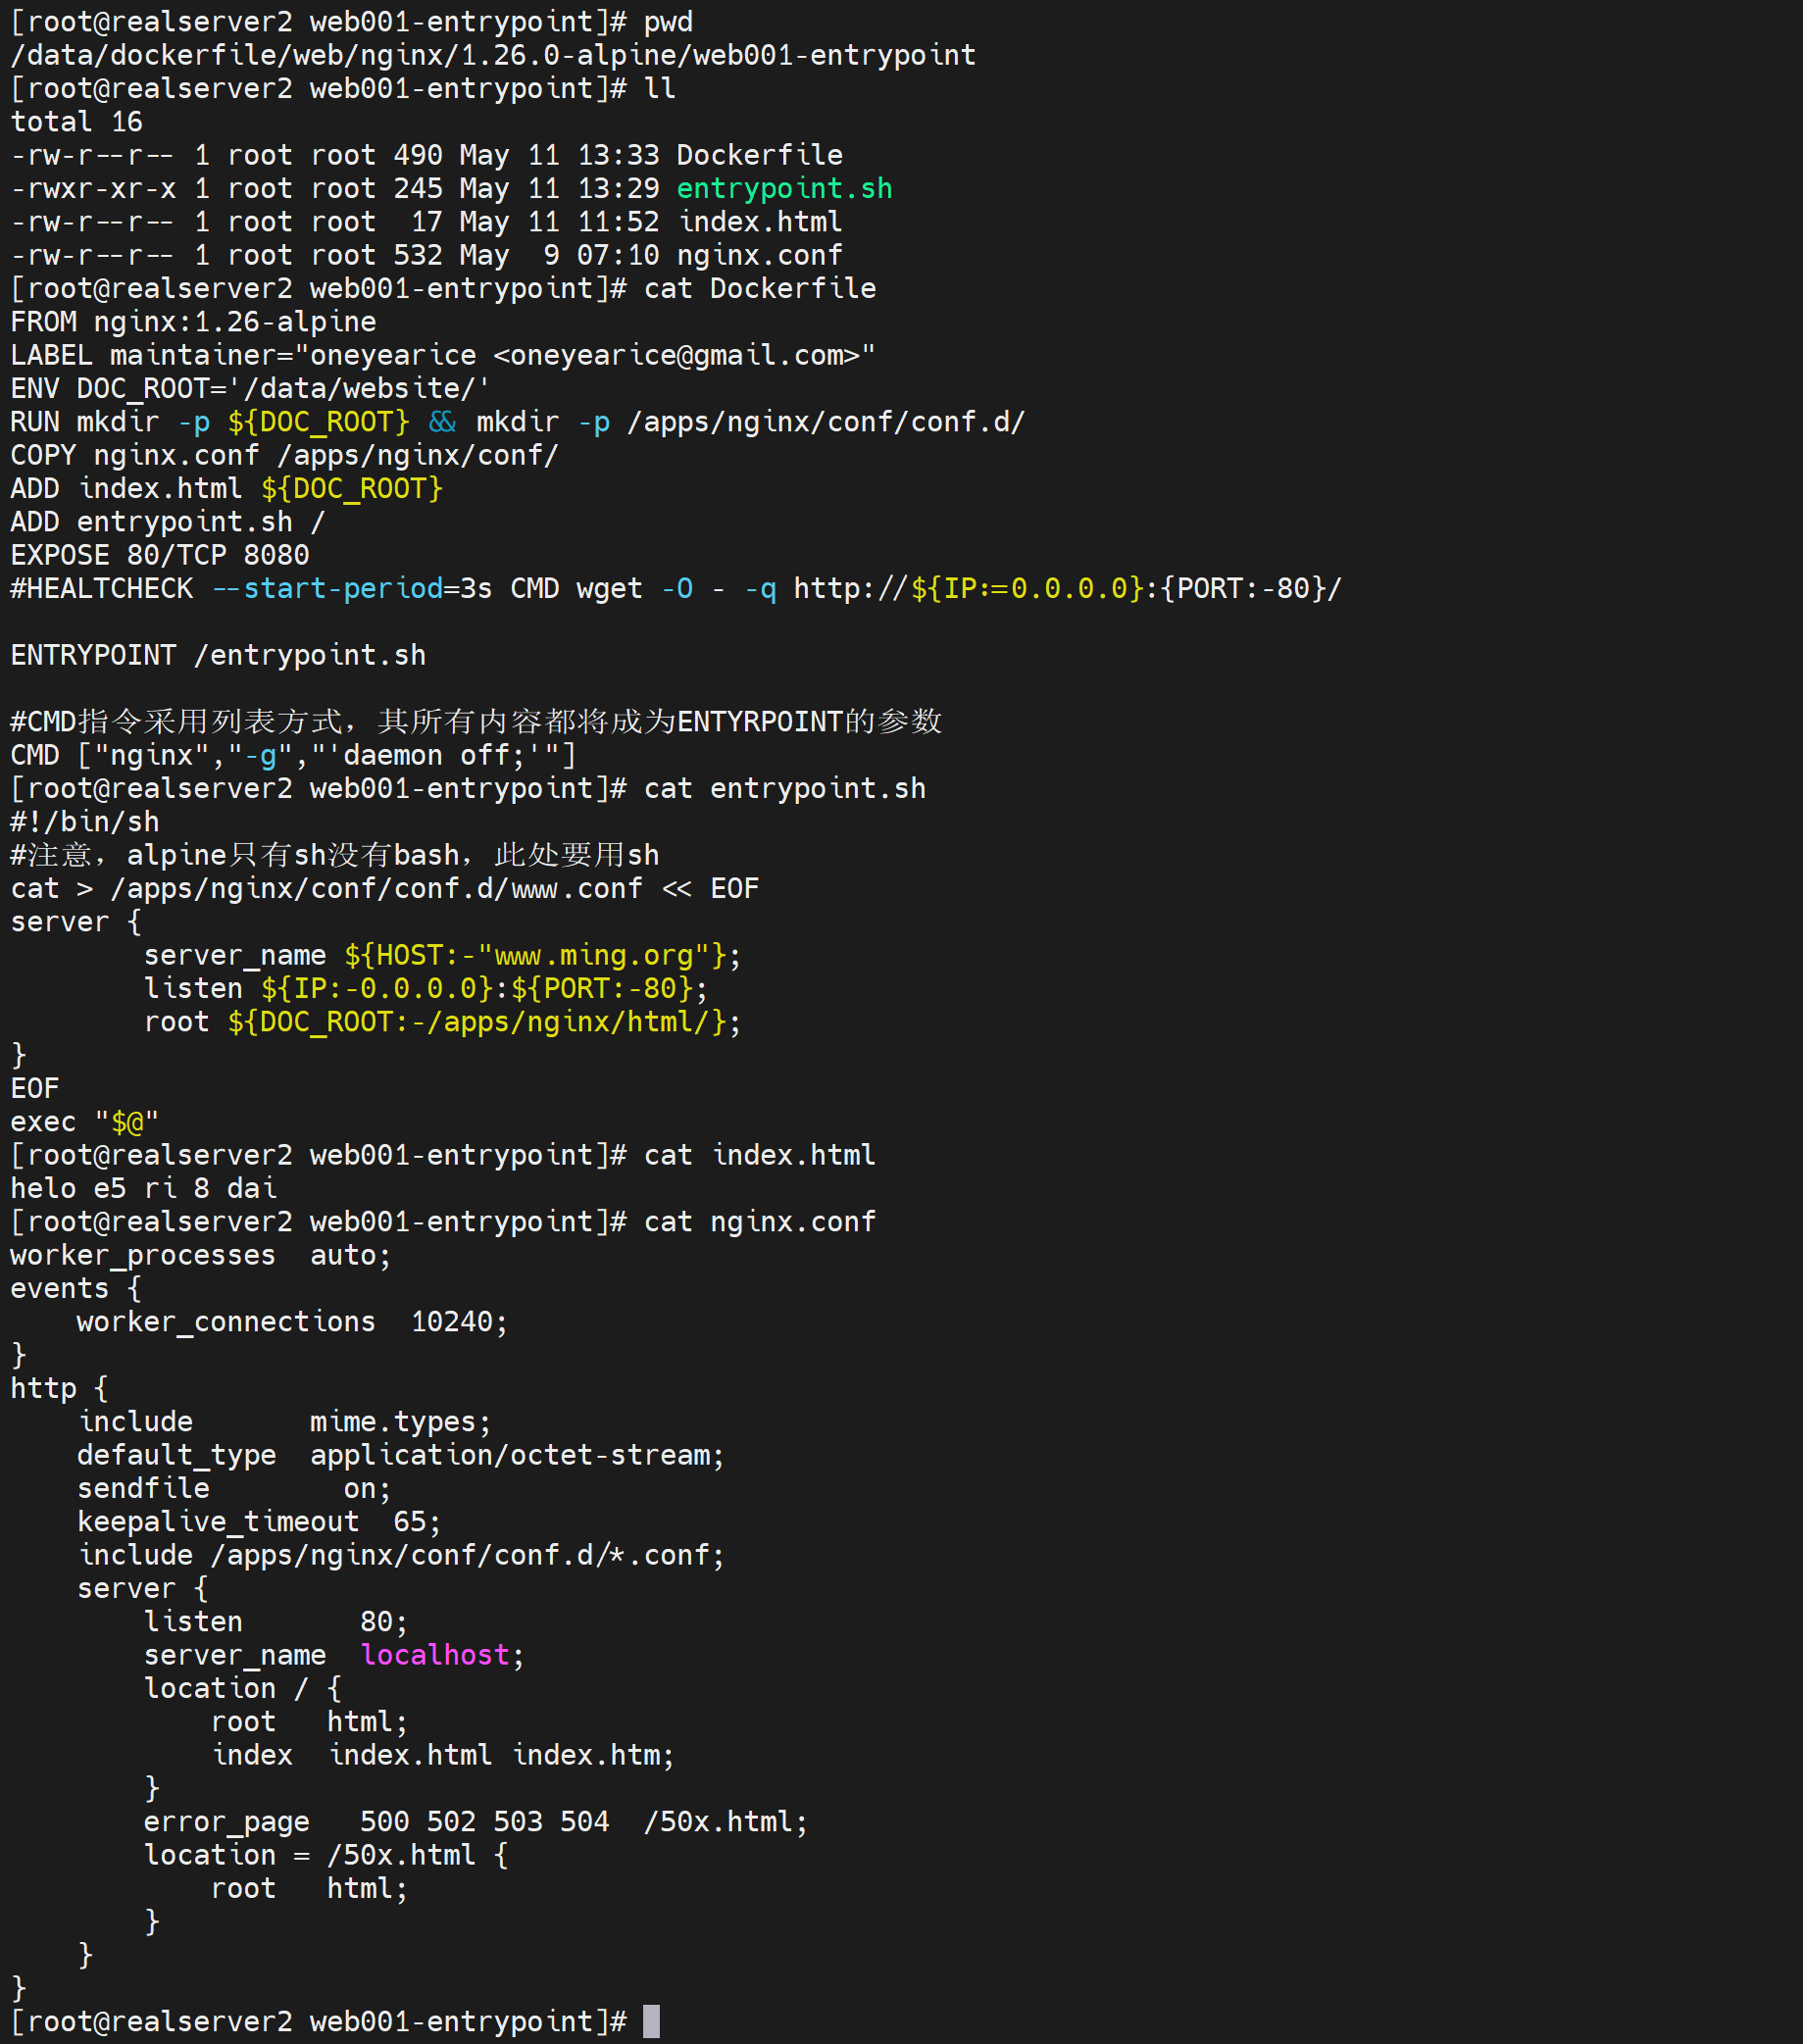Click the Dockerfile filename in the ll output
1803x2044 pixels.
tap(759, 155)
